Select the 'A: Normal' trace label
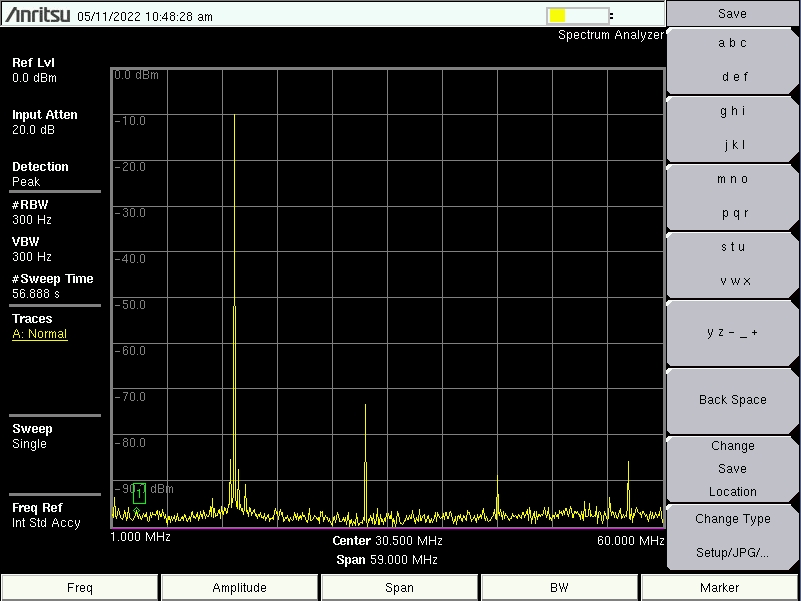Viewport: 801px width, 601px height. [x=40, y=334]
